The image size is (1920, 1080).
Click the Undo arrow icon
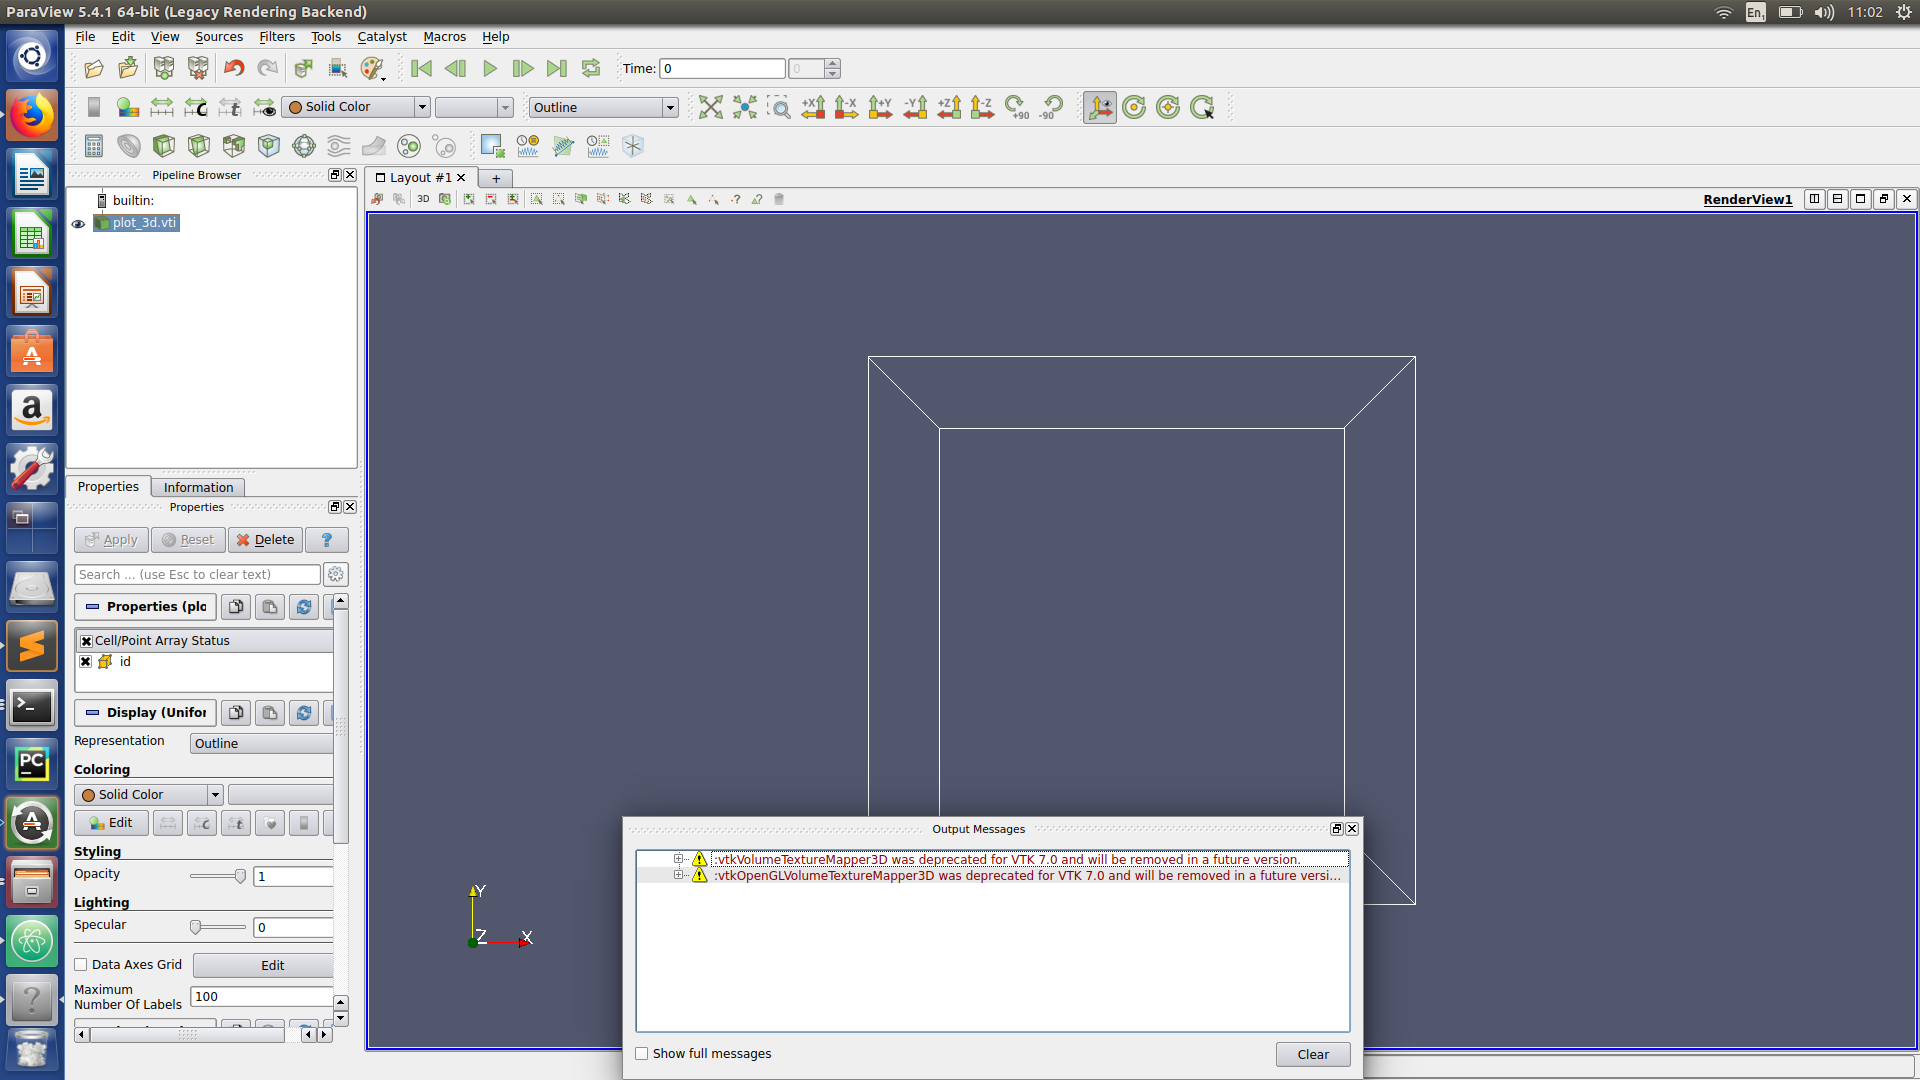[x=234, y=68]
